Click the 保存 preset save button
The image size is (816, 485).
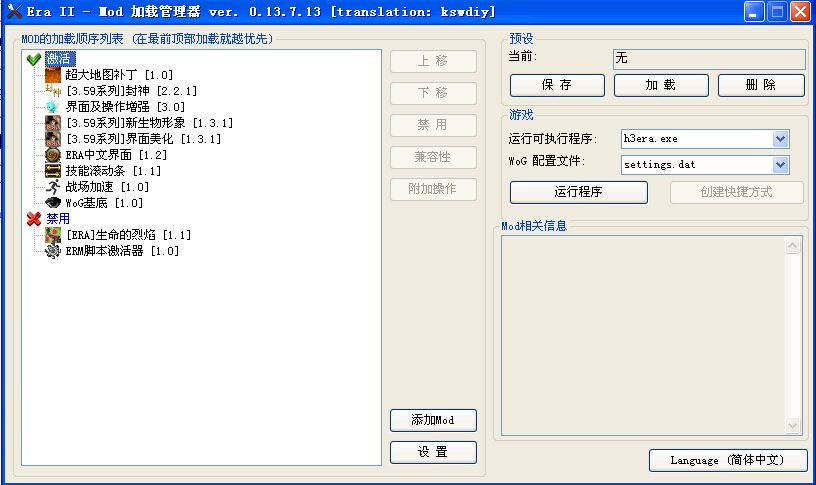[x=557, y=85]
